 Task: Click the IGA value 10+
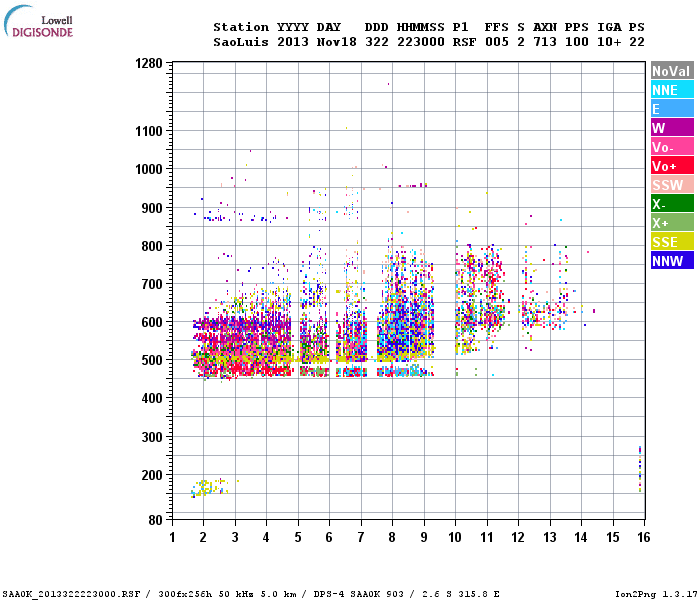tap(609, 42)
